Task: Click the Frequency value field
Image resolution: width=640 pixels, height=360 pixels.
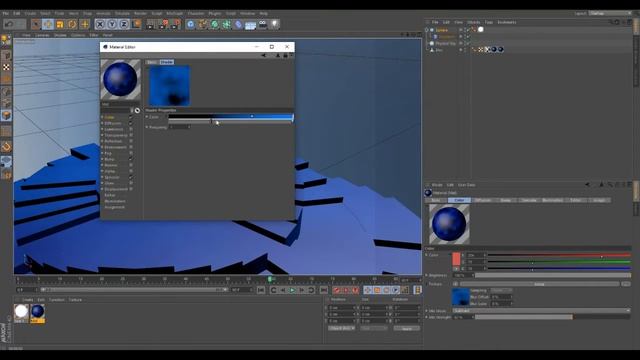Action: tap(180, 127)
